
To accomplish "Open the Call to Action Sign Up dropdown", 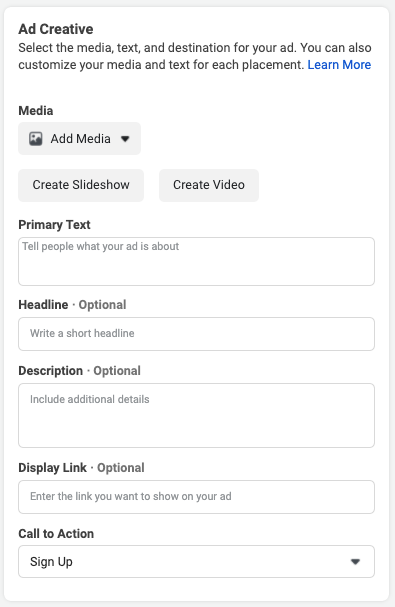I will pyautogui.click(x=196, y=561).
